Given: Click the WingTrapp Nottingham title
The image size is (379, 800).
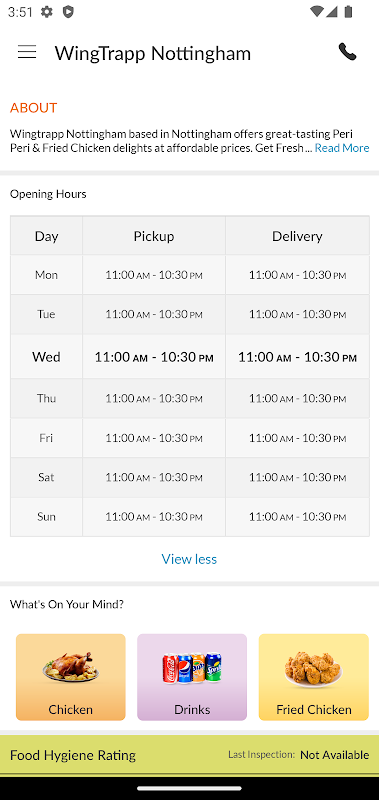Looking at the screenshot, I should (153, 53).
